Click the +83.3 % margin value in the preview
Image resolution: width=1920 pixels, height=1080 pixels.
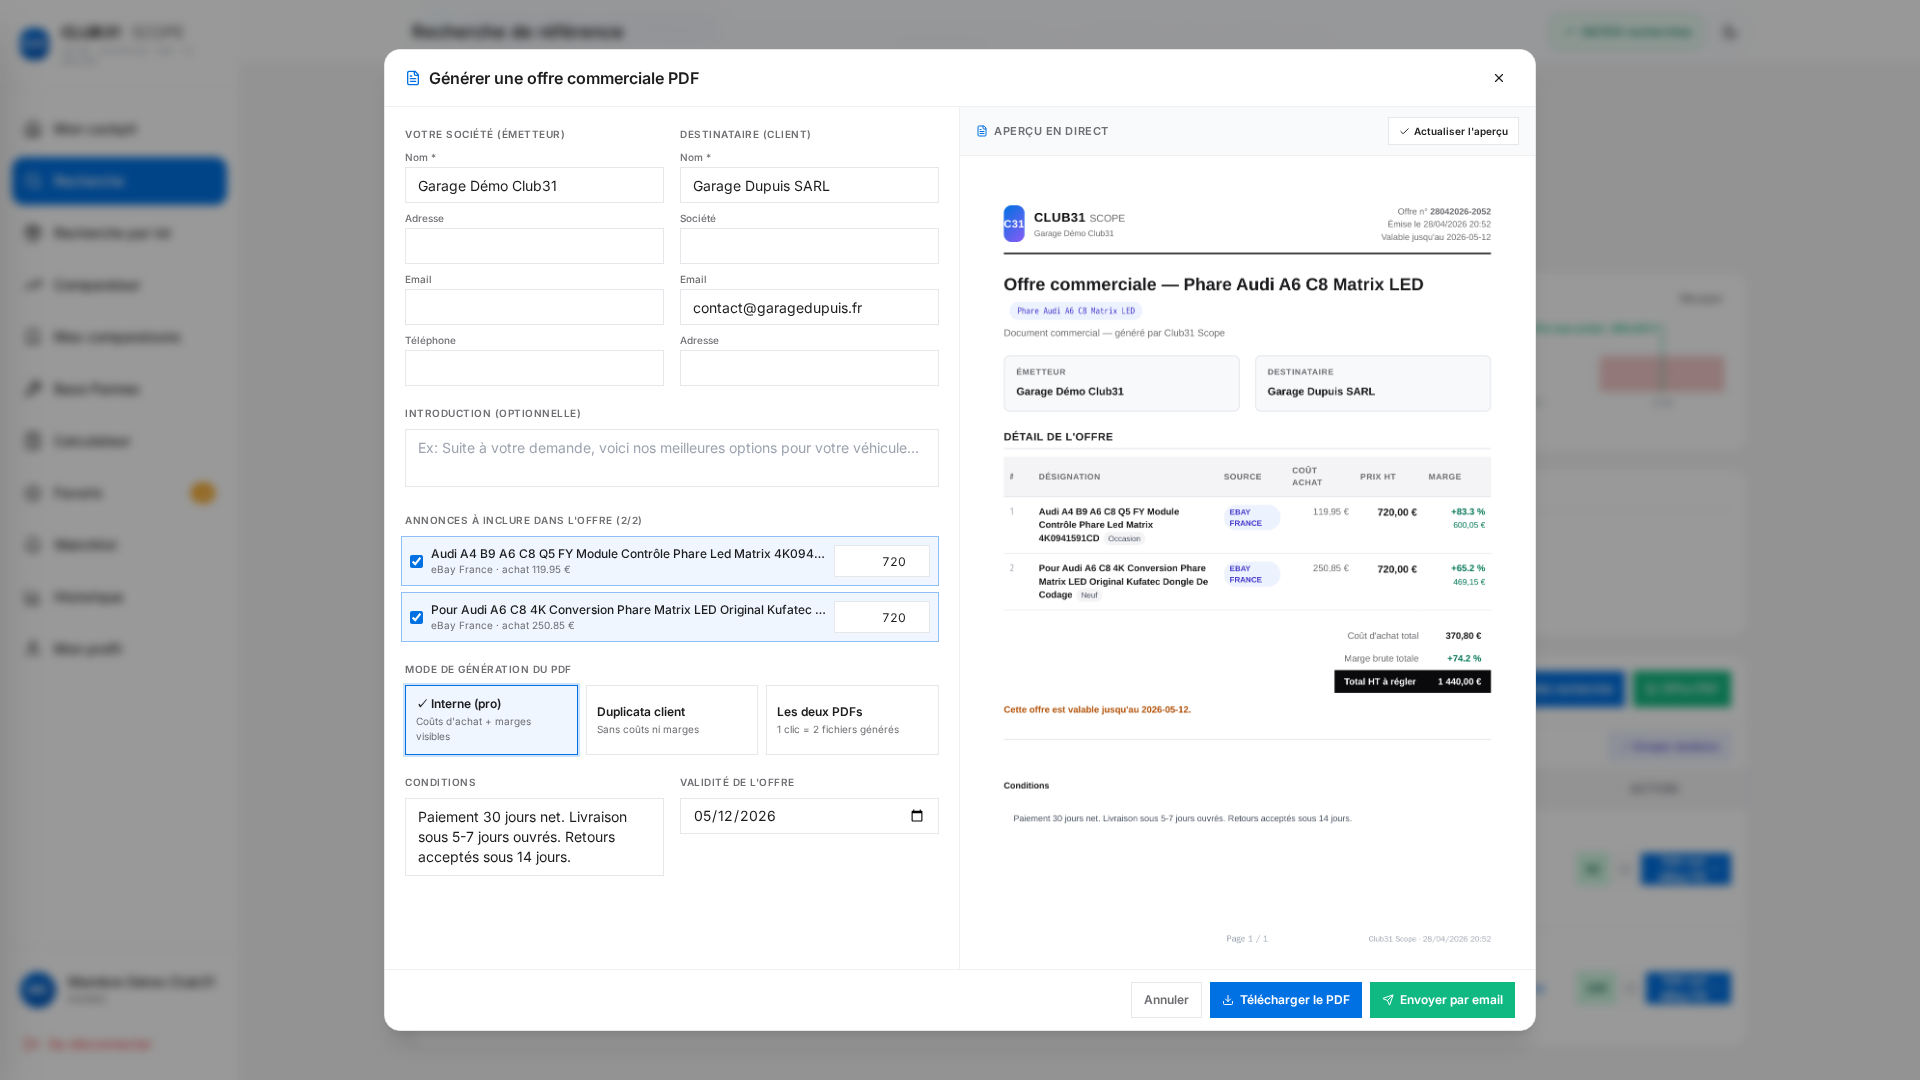click(x=1468, y=512)
